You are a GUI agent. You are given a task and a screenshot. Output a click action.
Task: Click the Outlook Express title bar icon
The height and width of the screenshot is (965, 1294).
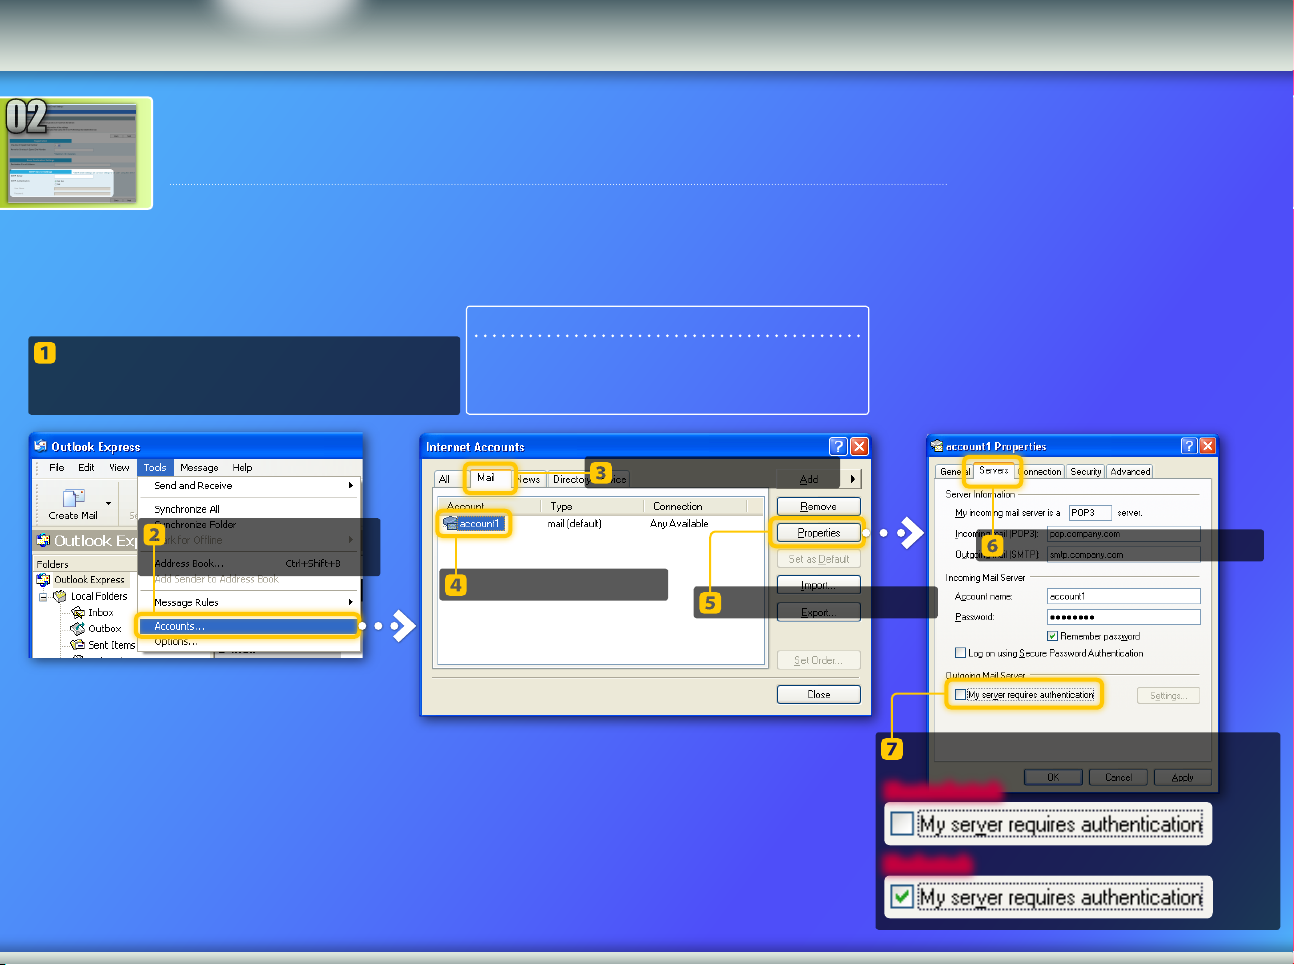click(x=41, y=446)
